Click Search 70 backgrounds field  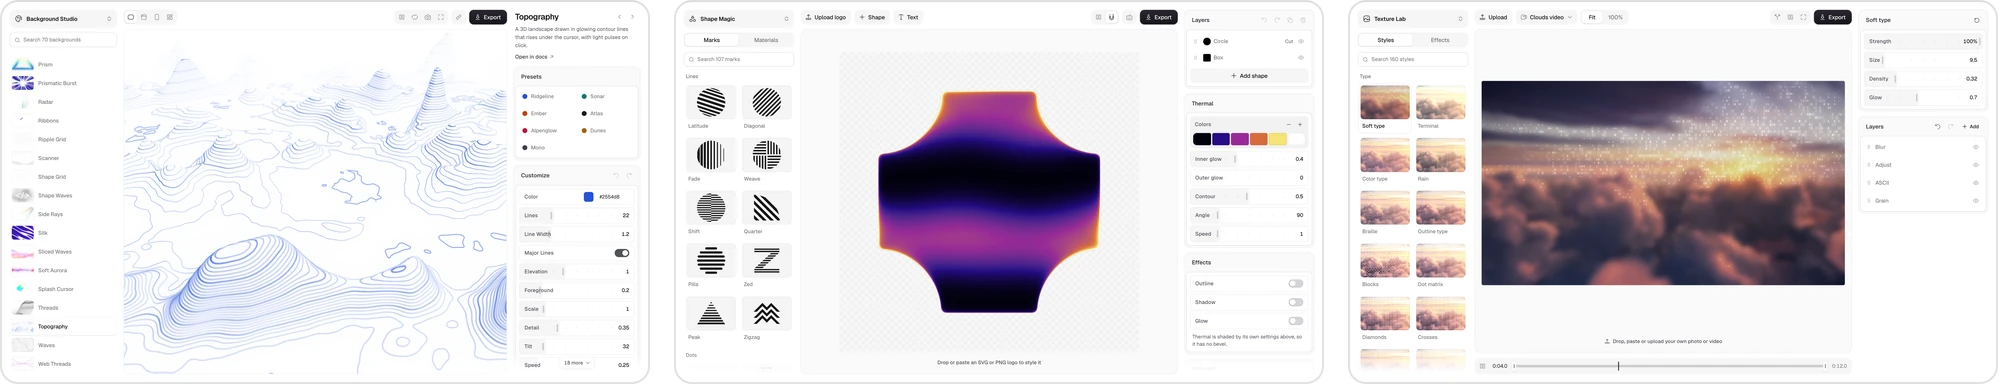(x=63, y=40)
